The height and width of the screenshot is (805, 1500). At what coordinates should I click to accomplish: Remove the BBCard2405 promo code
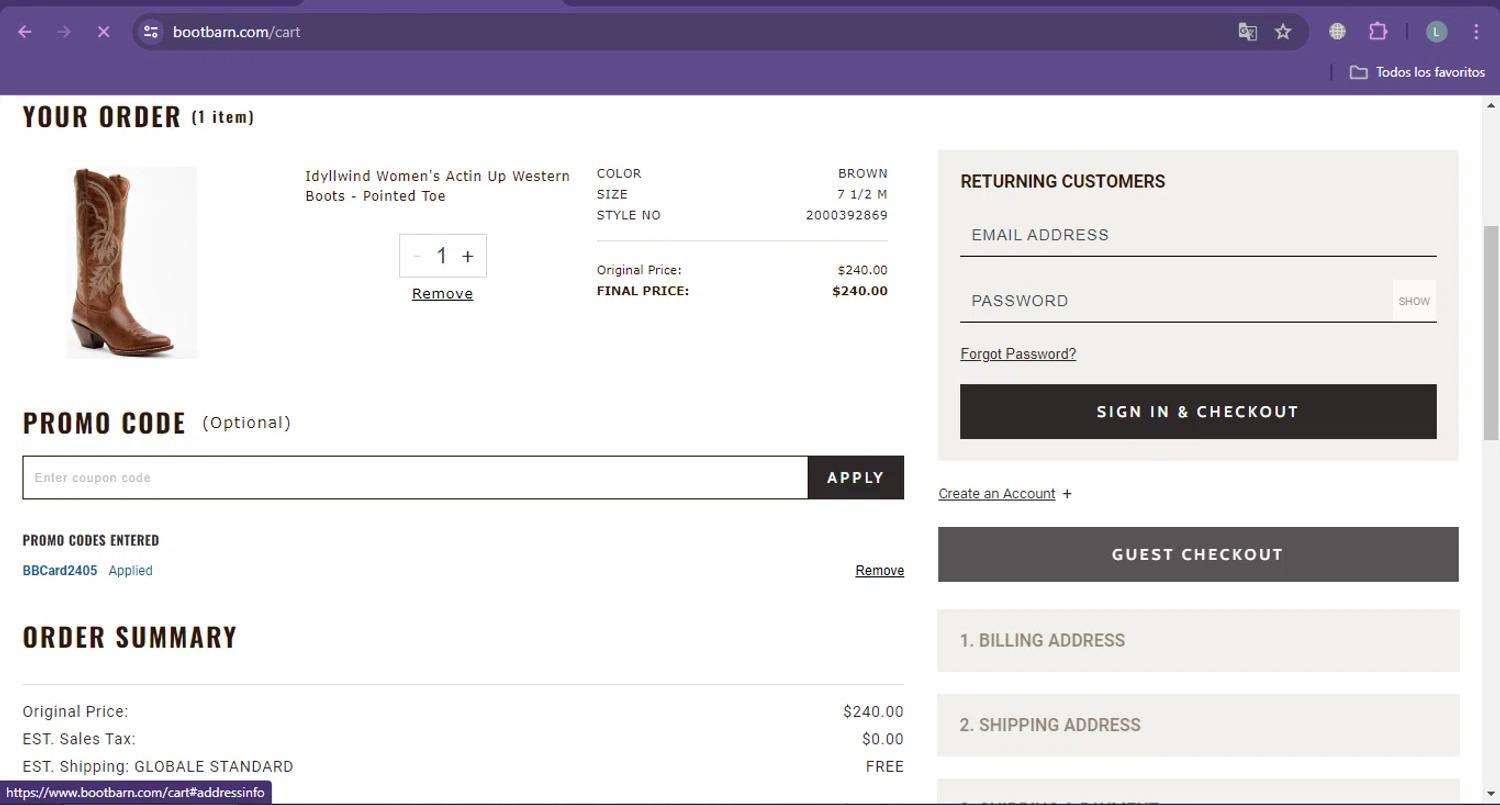click(x=878, y=570)
